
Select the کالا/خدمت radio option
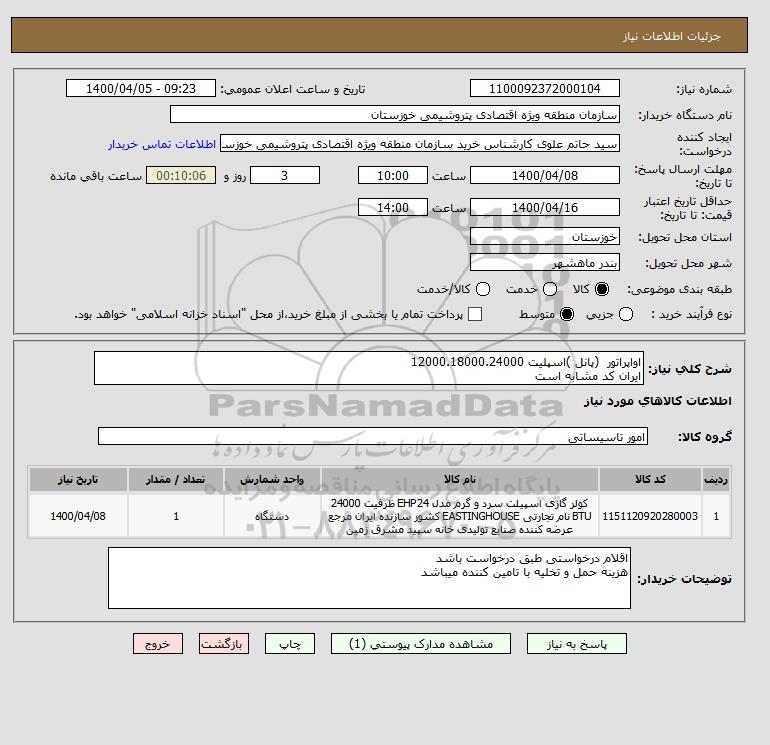[x=483, y=289]
